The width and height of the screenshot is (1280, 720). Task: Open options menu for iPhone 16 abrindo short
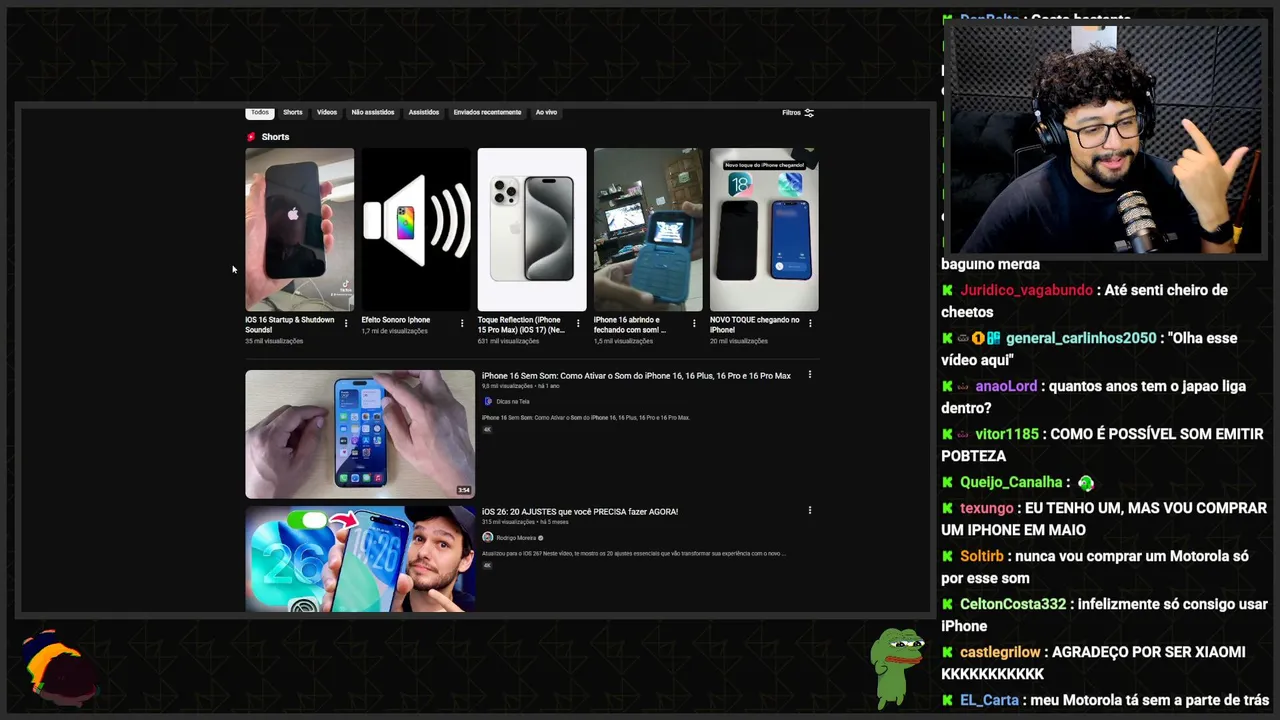(x=694, y=323)
